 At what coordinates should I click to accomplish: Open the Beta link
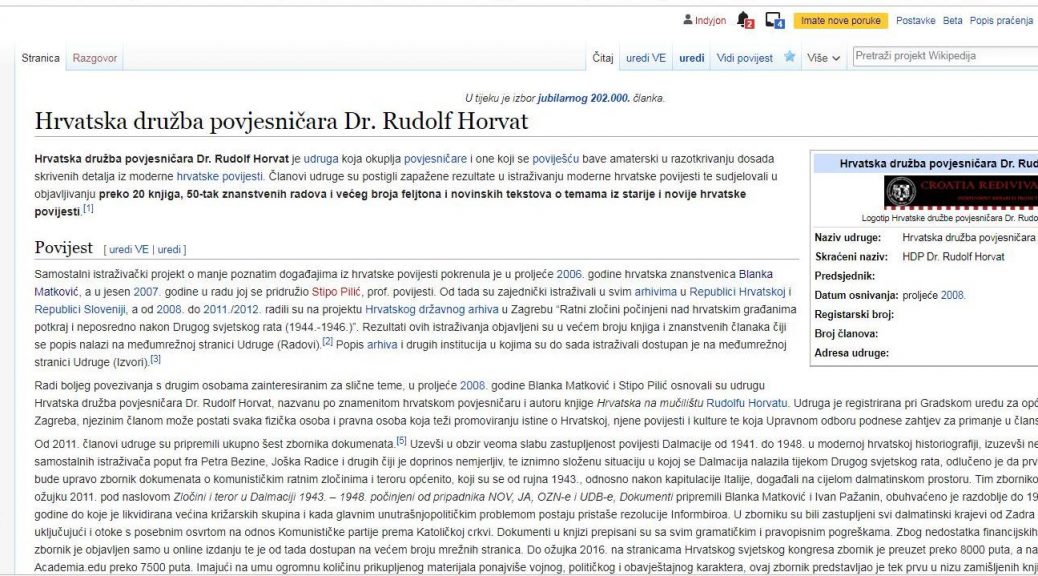click(952, 20)
